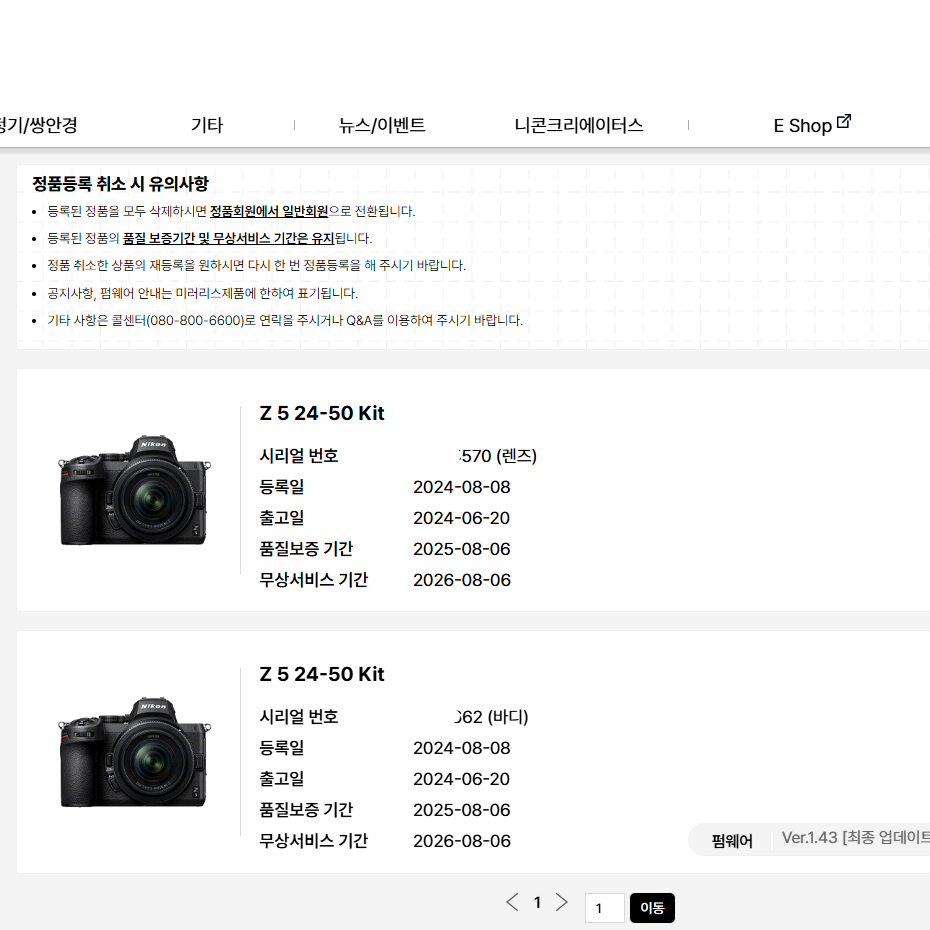Open the partially visible 쌍안경 menu
The height and width of the screenshot is (930, 930).
(x=38, y=125)
